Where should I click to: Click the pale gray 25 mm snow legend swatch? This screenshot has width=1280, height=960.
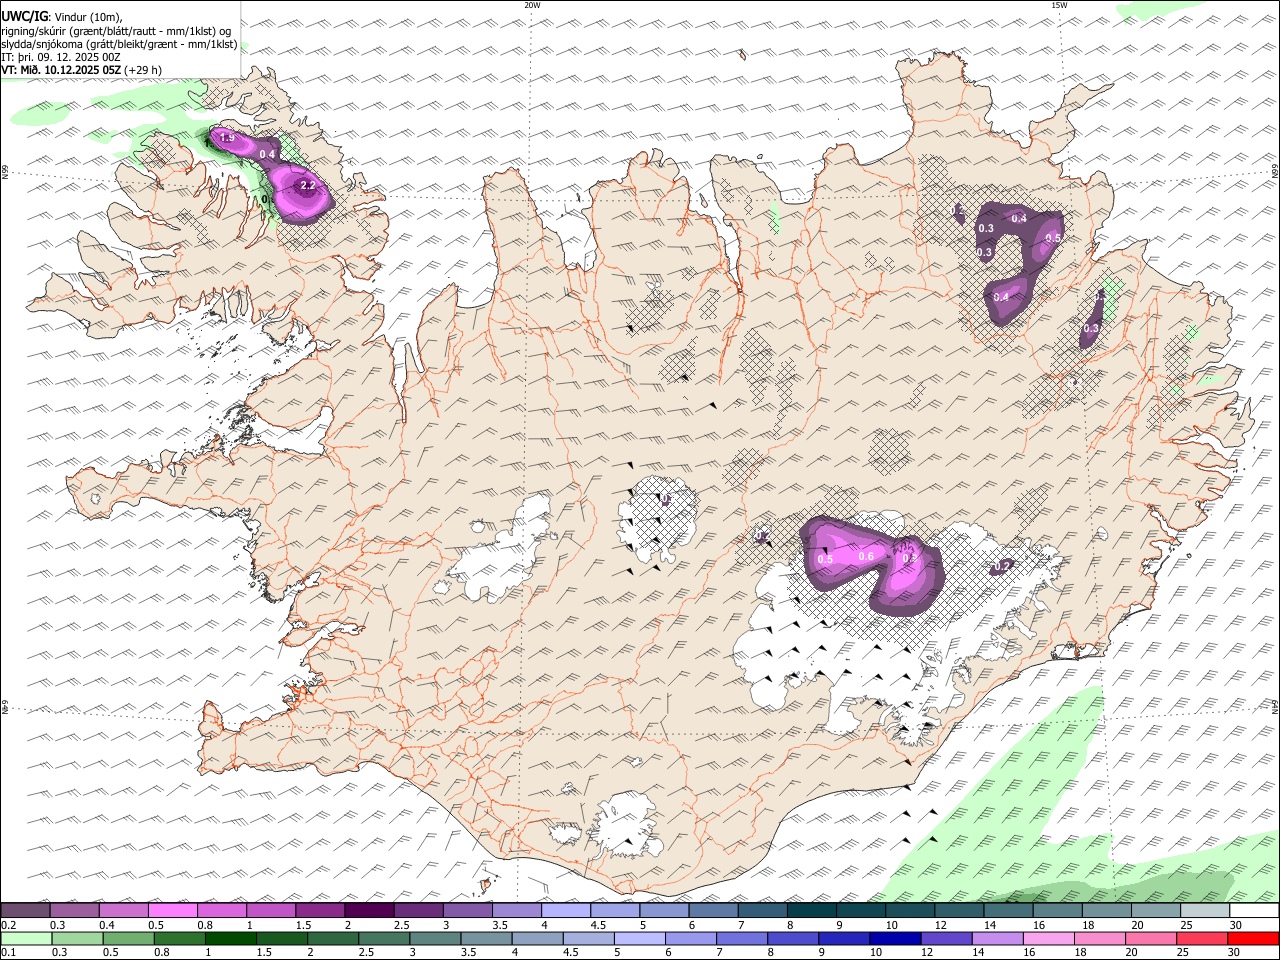coord(1205,911)
